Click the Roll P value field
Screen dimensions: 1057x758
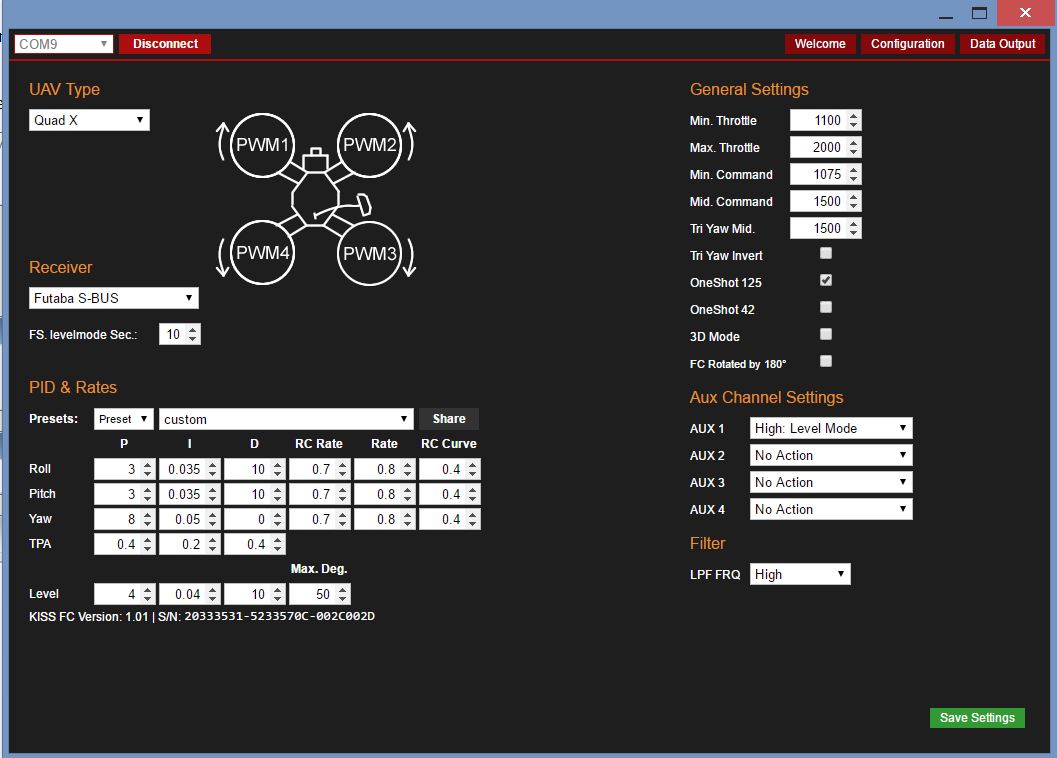116,469
